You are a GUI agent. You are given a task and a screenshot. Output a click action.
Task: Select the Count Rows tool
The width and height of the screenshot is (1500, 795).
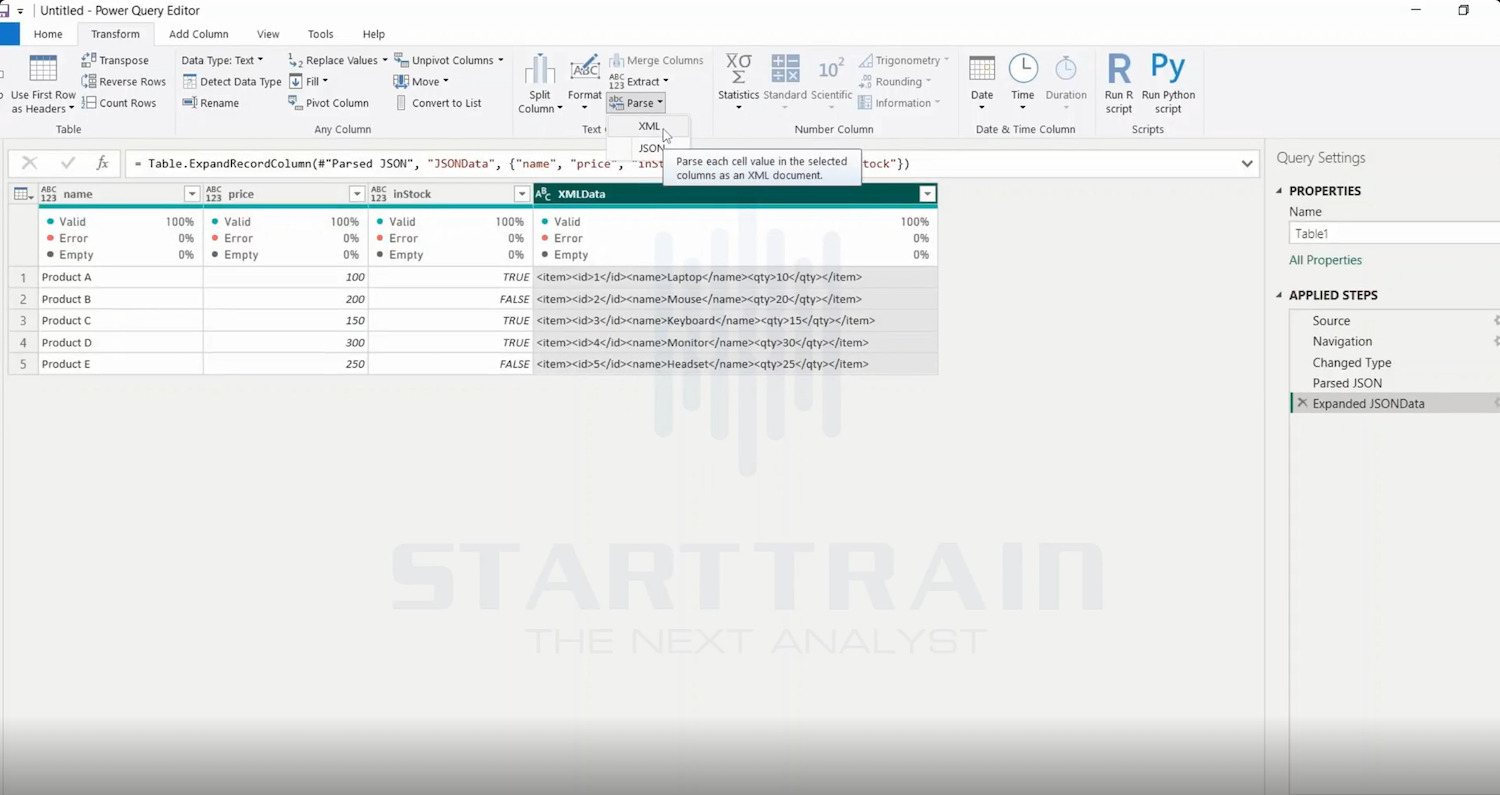coord(119,103)
